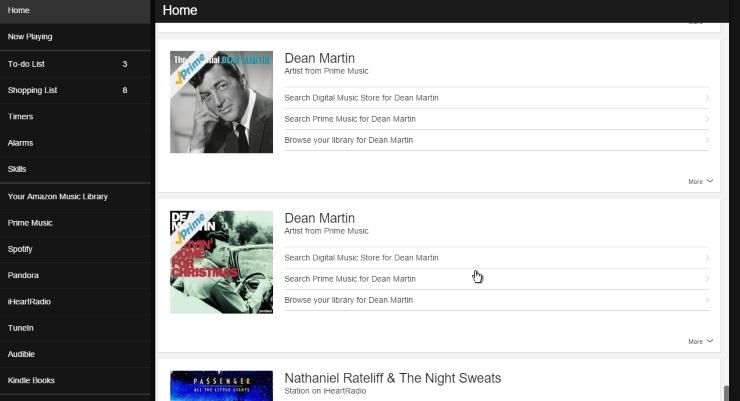The image size is (740, 401).
Task: Search Digital Music Store in first Dean Martin card
Action: pyautogui.click(x=496, y=98)
